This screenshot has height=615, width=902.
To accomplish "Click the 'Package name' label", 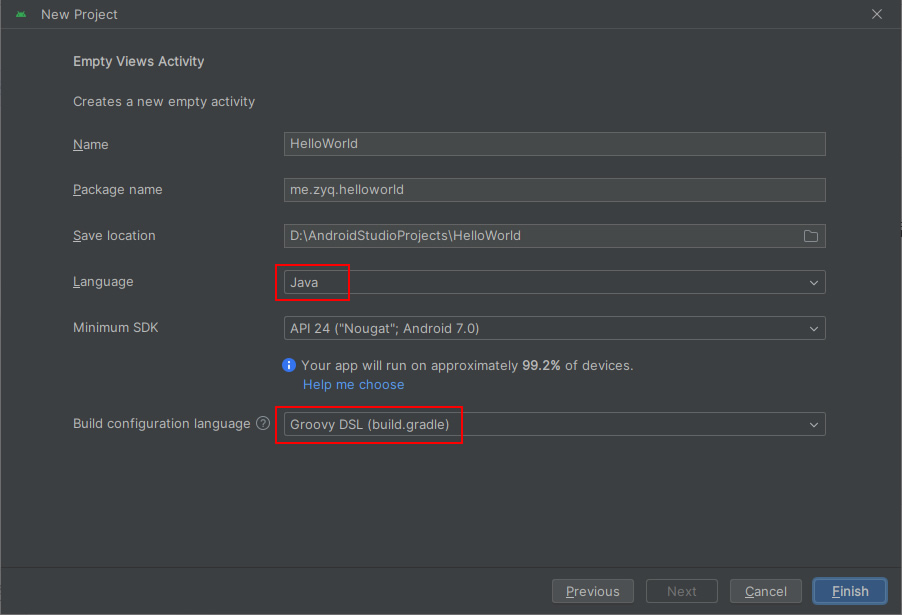I will tap(118, 189).
